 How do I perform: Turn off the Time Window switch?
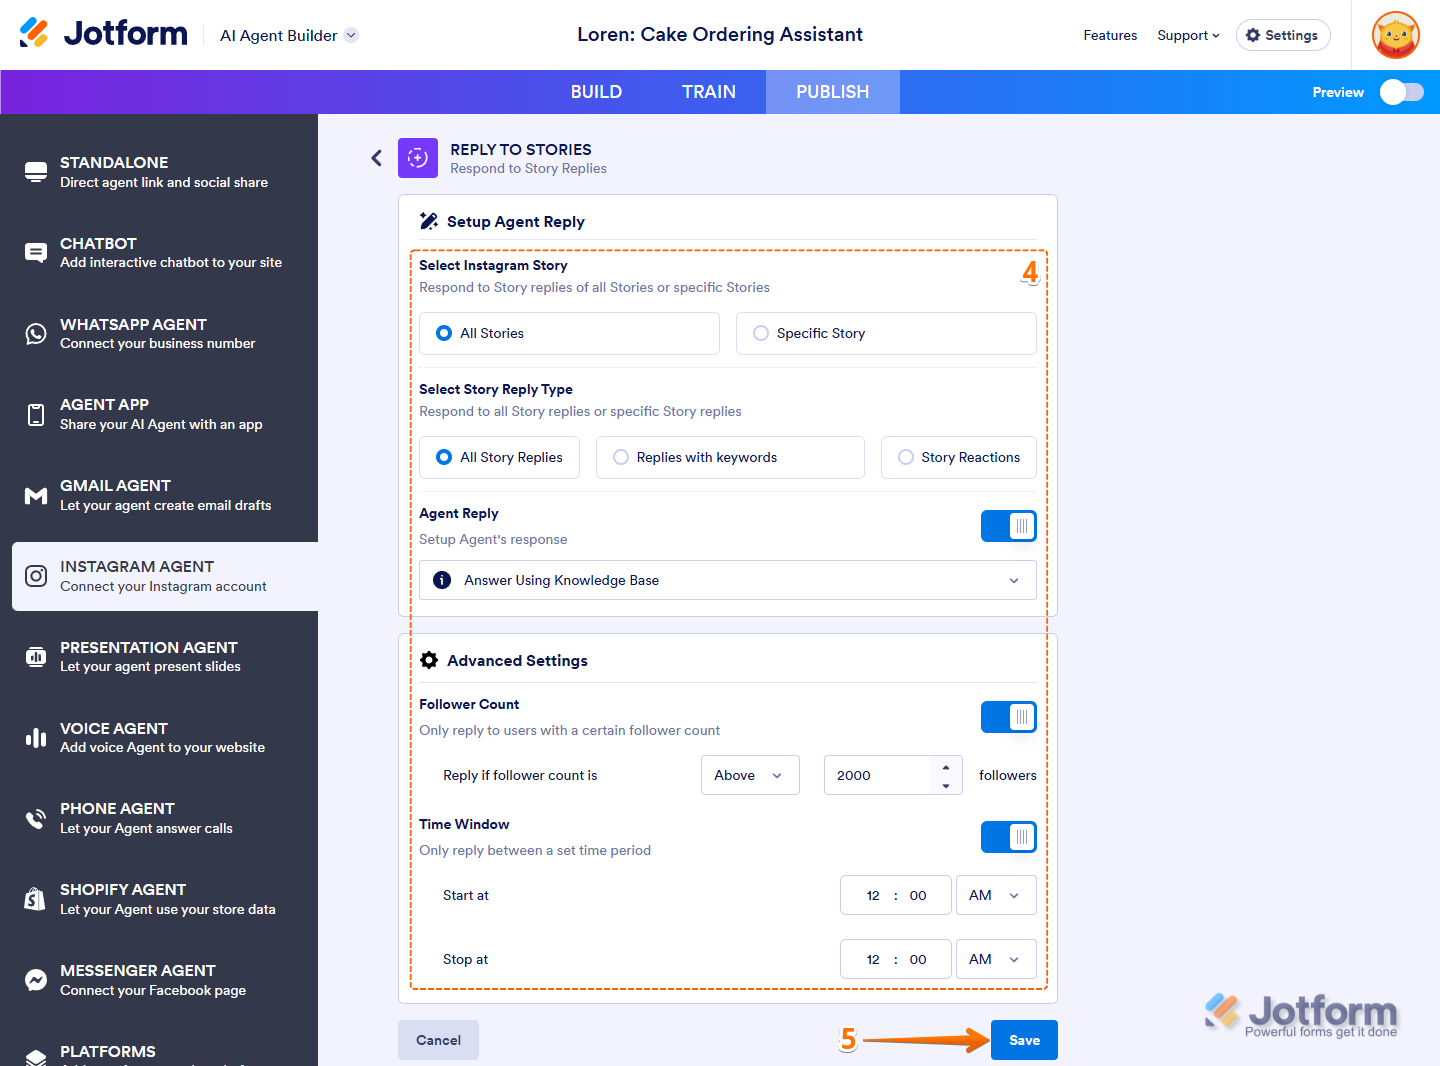1009,837
